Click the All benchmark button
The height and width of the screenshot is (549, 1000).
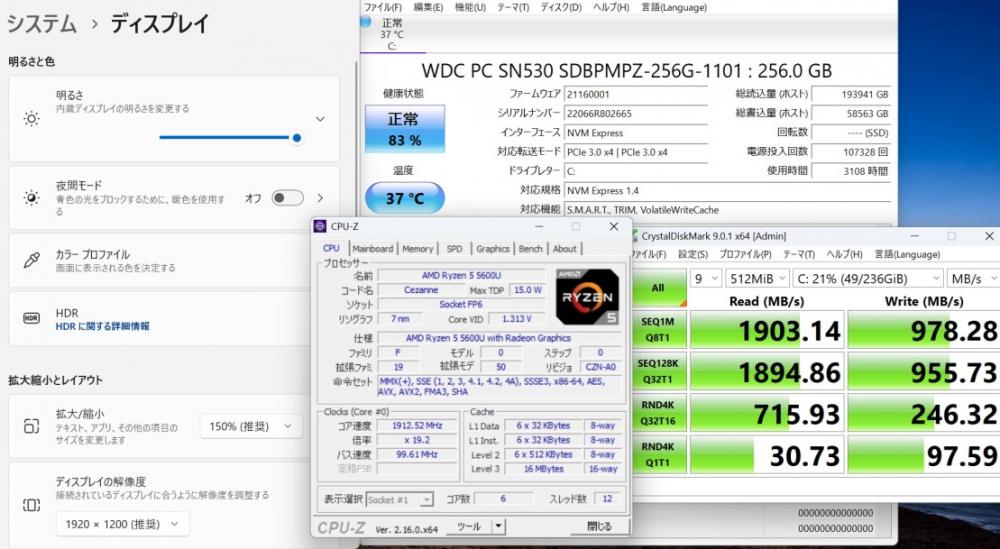[x=658, y=288]
